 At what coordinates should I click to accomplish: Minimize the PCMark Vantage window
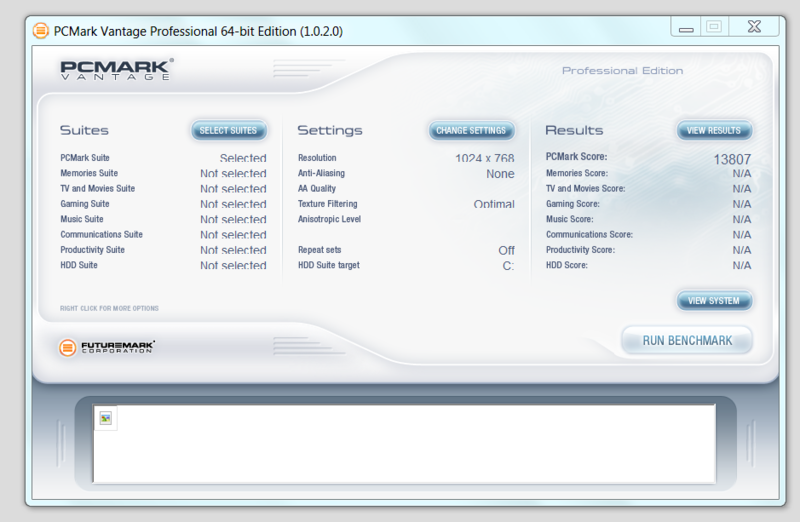point(686,27)
